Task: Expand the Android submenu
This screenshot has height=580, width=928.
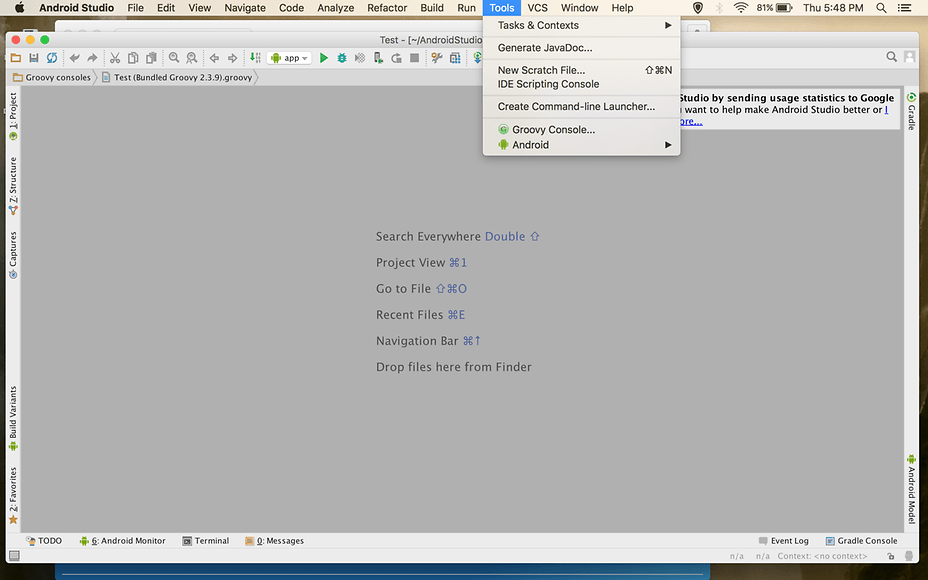Action: (x=582, y=145)
